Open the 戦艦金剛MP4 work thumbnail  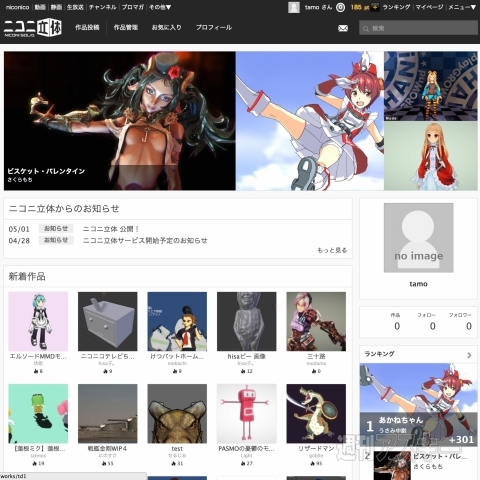108,414
